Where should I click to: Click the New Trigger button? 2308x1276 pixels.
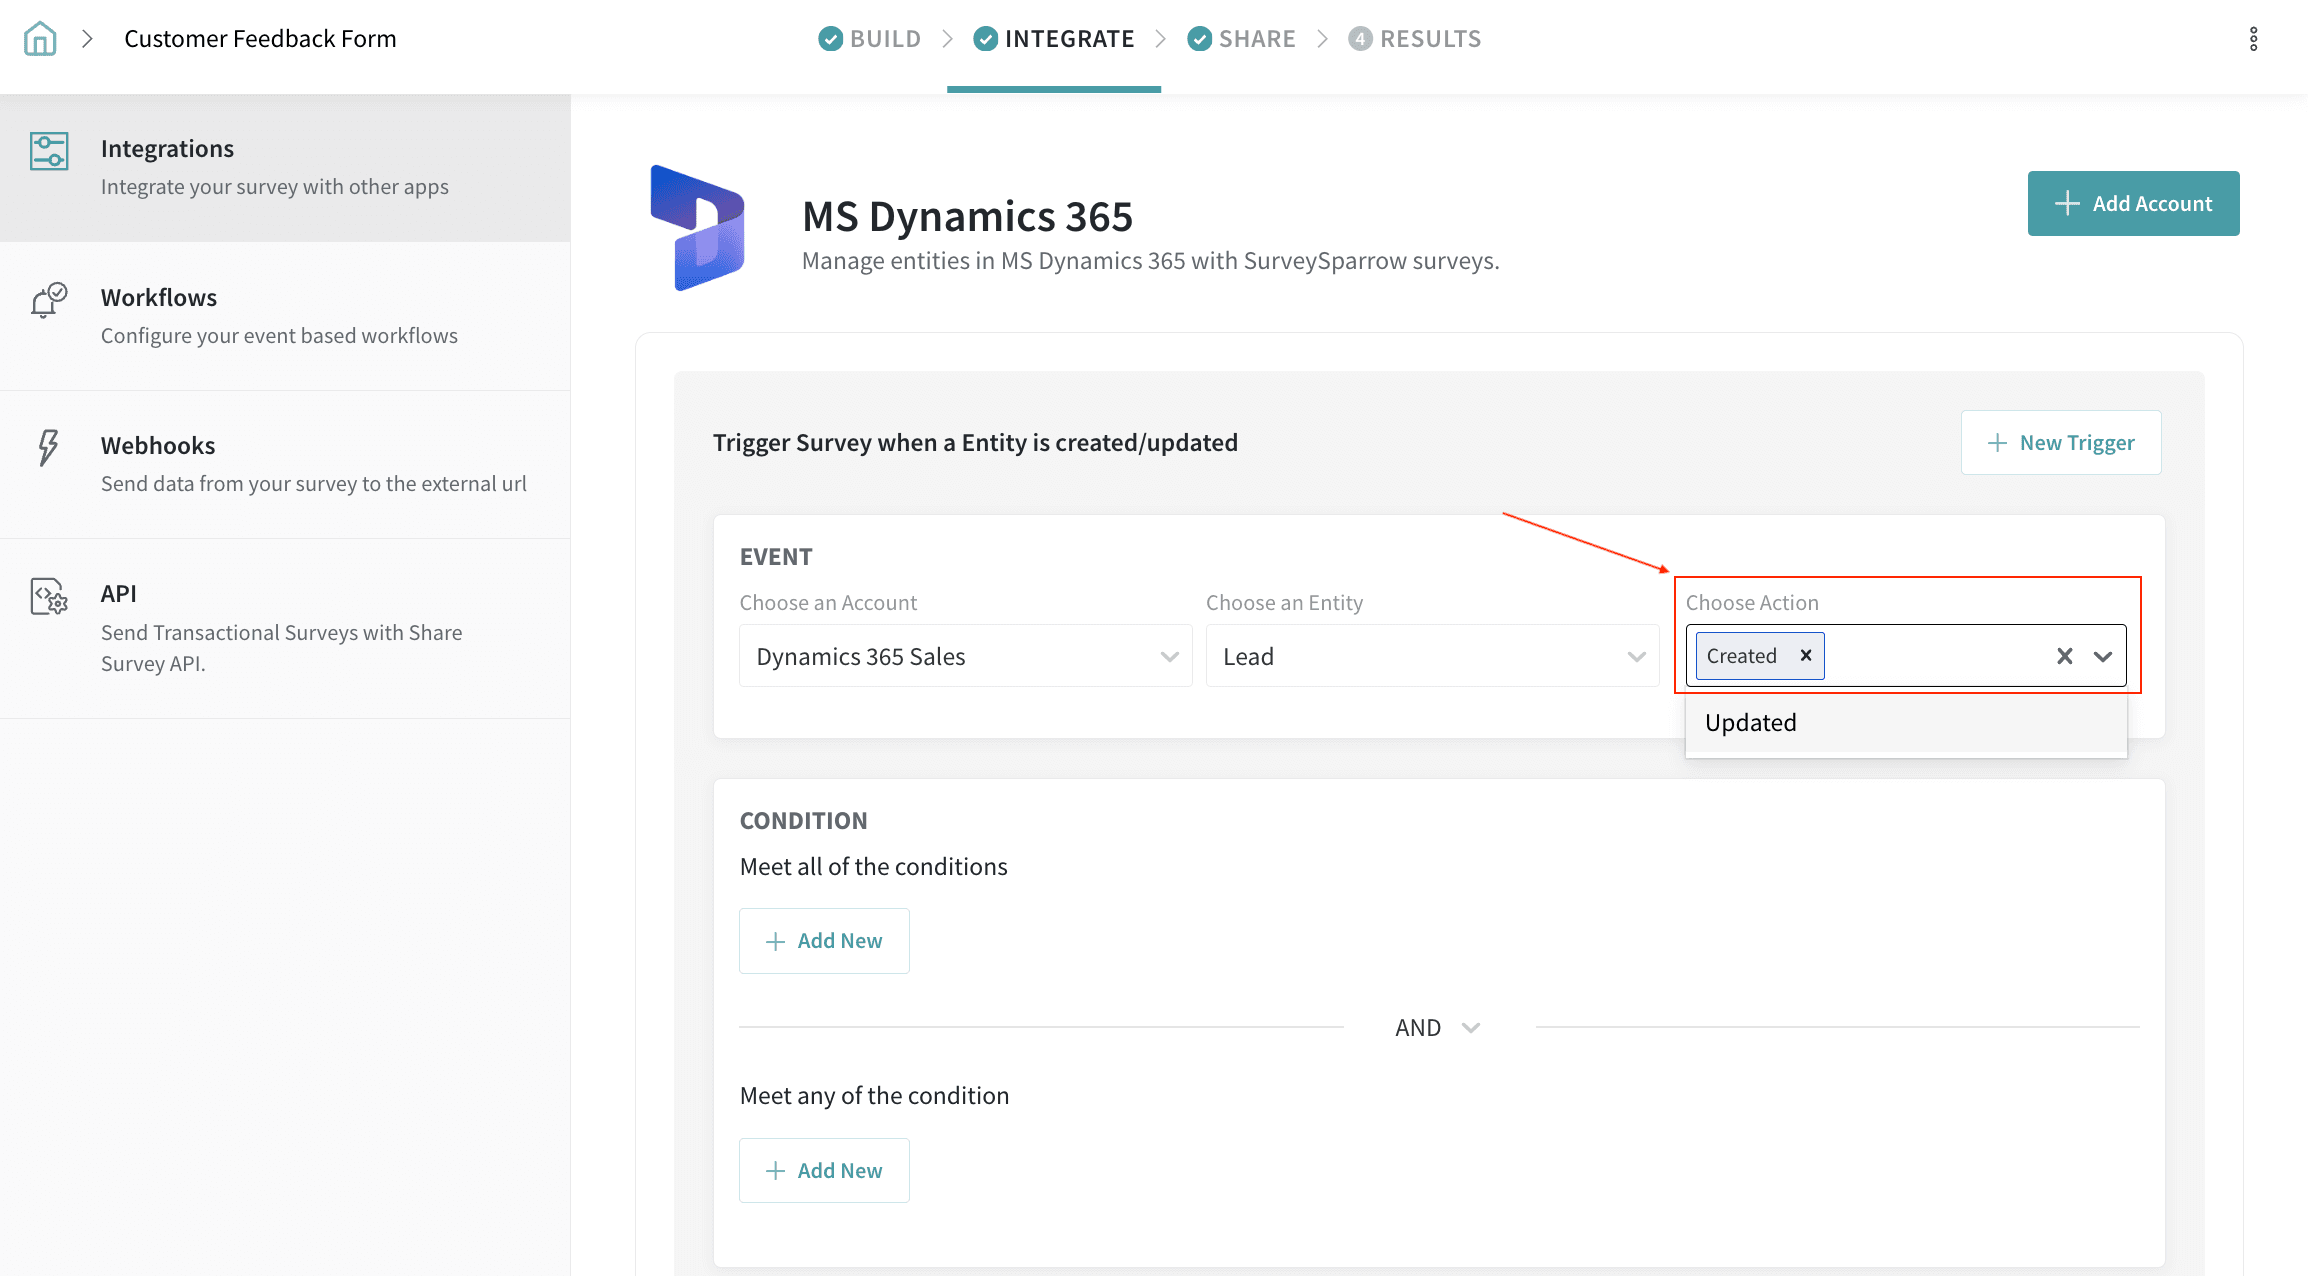2061,442
